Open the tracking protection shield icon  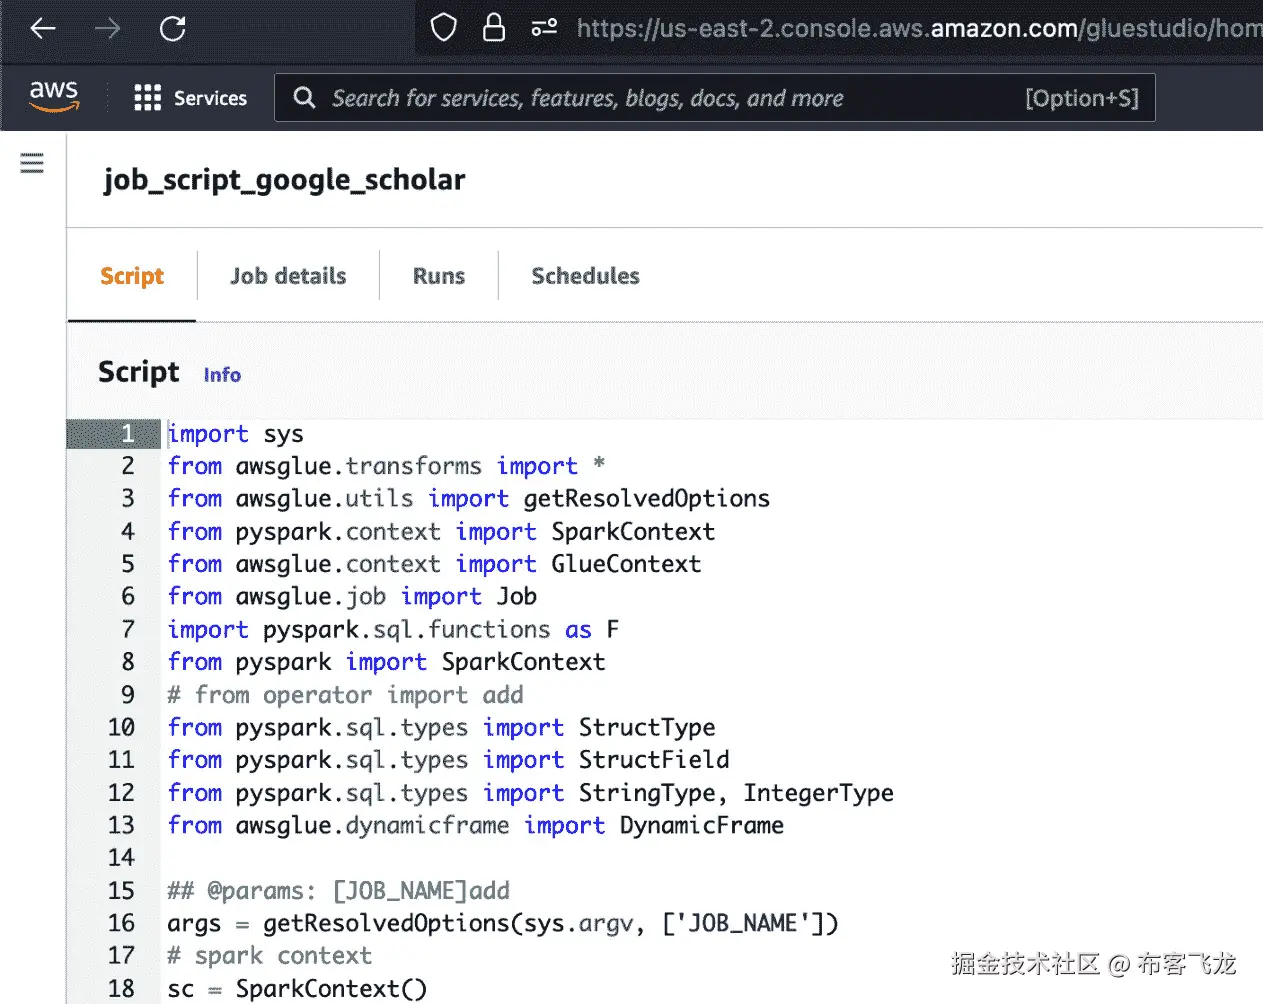click(x=443, y=28)
